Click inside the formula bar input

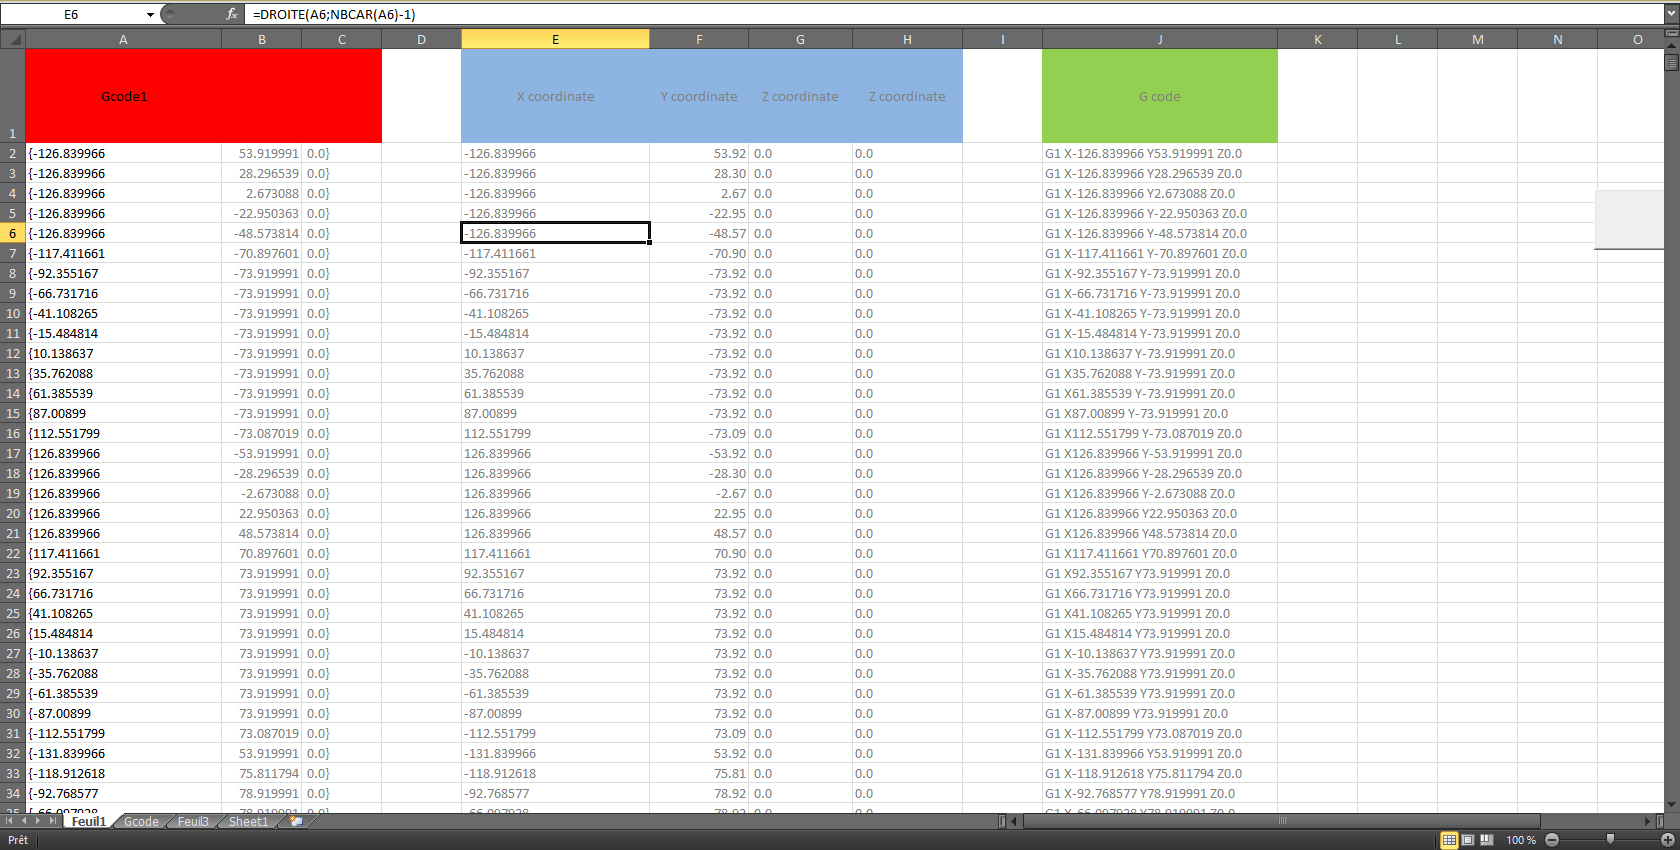(x=900, y=14)
